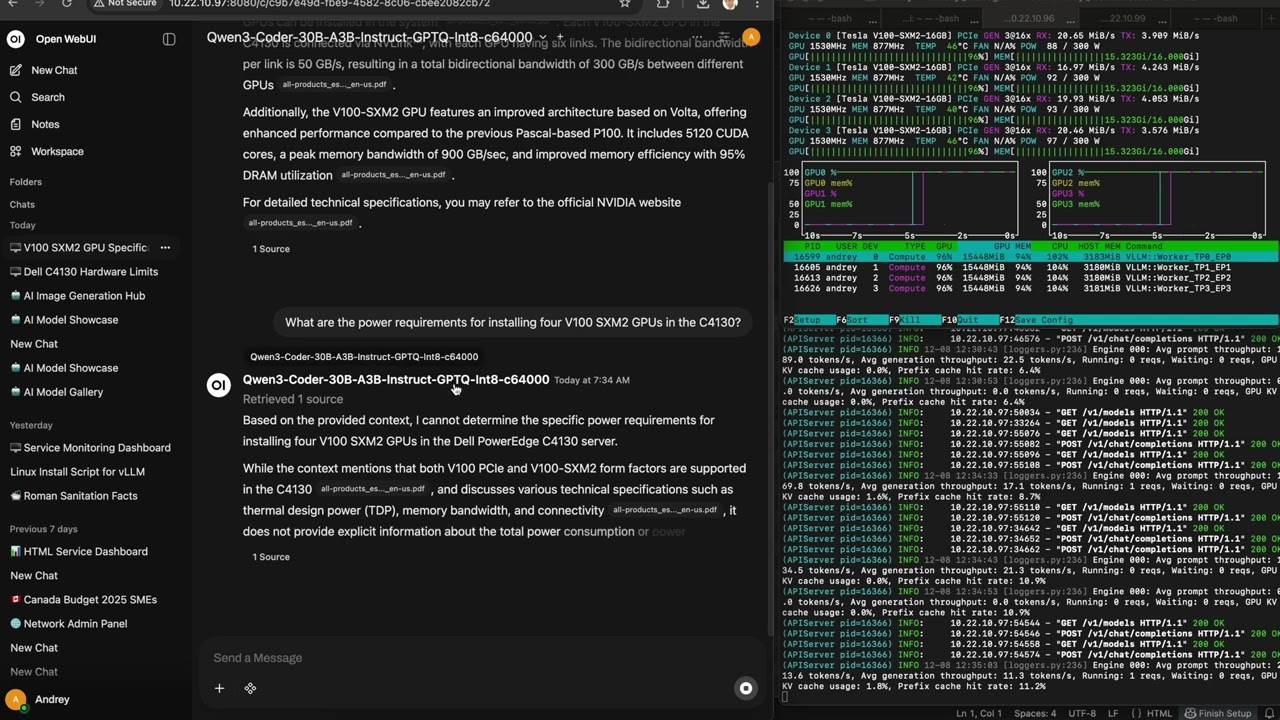The width and height of the screenshot is (1280, 720).
Task: Click the plus attach icon in message box
Action: pyautogui.click(x=219, y=688)
